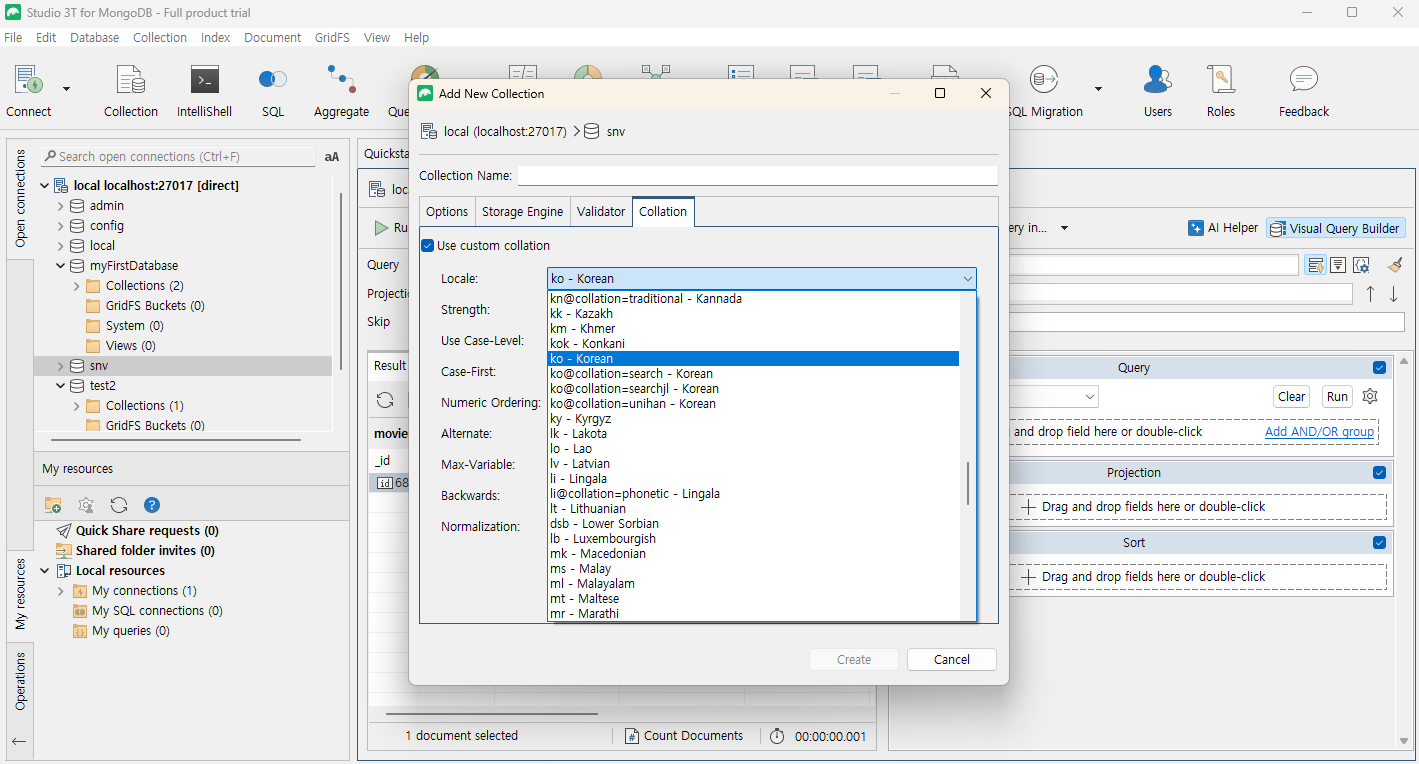Open the Connect dropdown arrow
Viewport: 1419px width, 764px height.
pyautogui.click(x=66, y=89)
